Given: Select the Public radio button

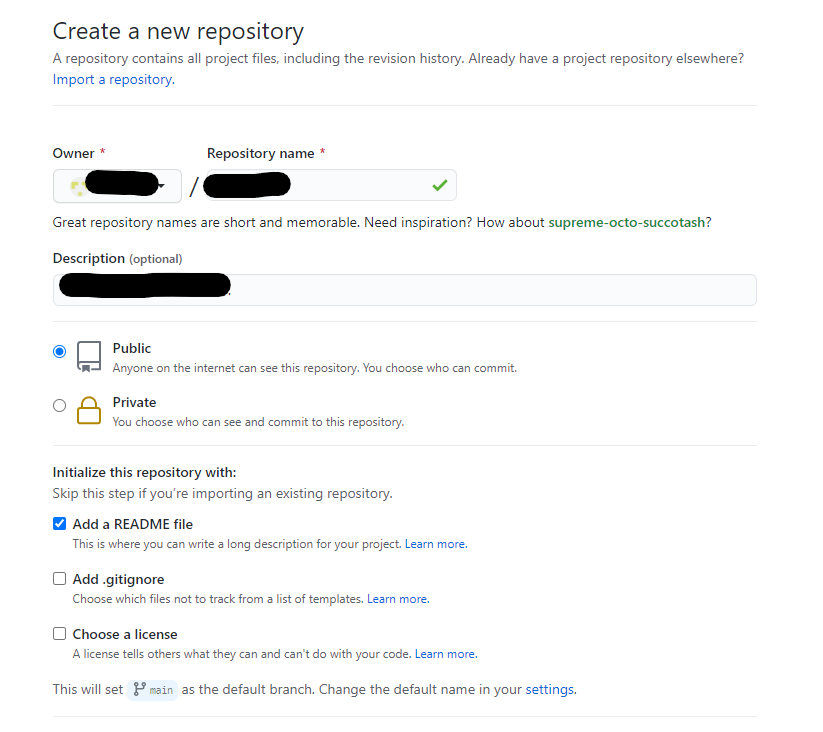Looking at the screenshot, I should pos(59,351).
